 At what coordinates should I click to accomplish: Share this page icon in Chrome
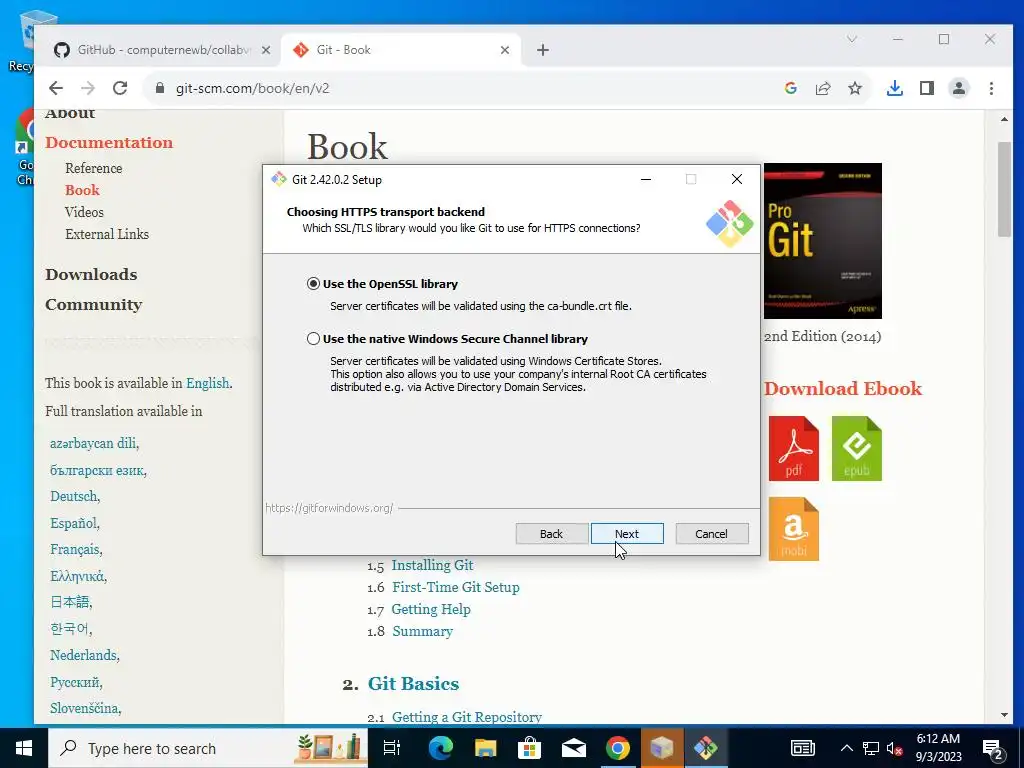pyautogui.click(x=823, y=88)
